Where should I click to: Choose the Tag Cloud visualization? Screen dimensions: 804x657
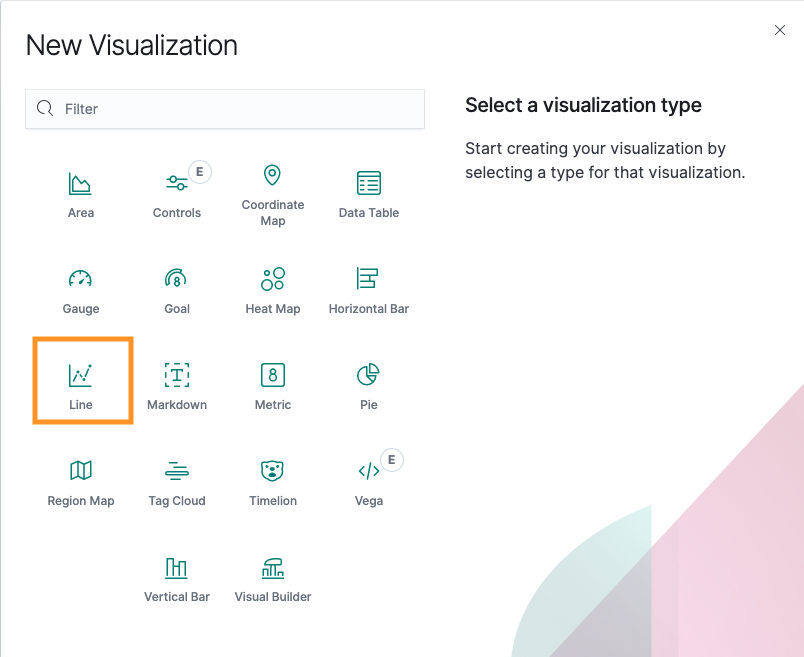pos(177,483)
